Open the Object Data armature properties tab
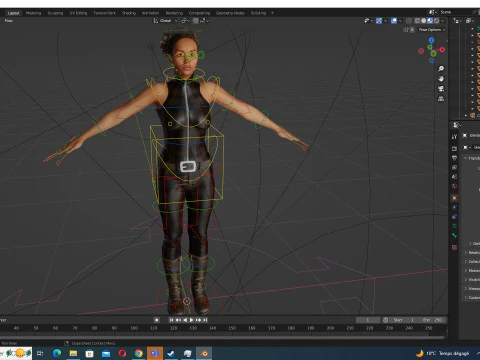 [x=454, y=226]
